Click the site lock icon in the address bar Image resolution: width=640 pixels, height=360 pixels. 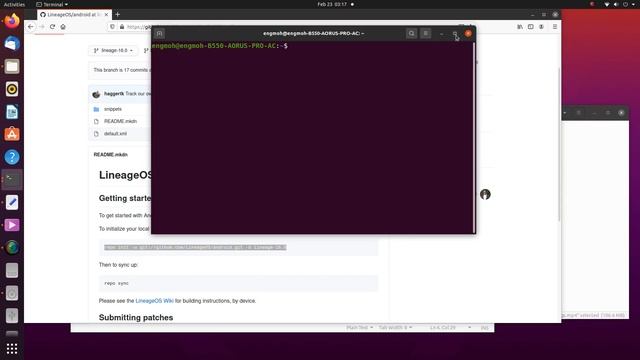point(122,27)
